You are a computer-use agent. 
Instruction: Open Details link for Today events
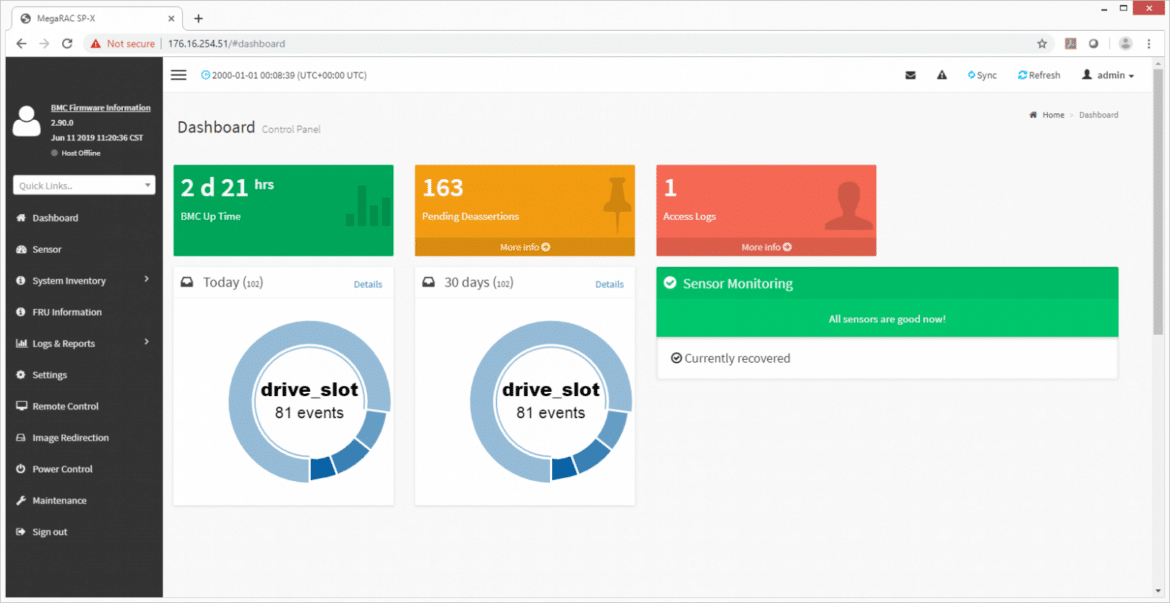point(368,284)
